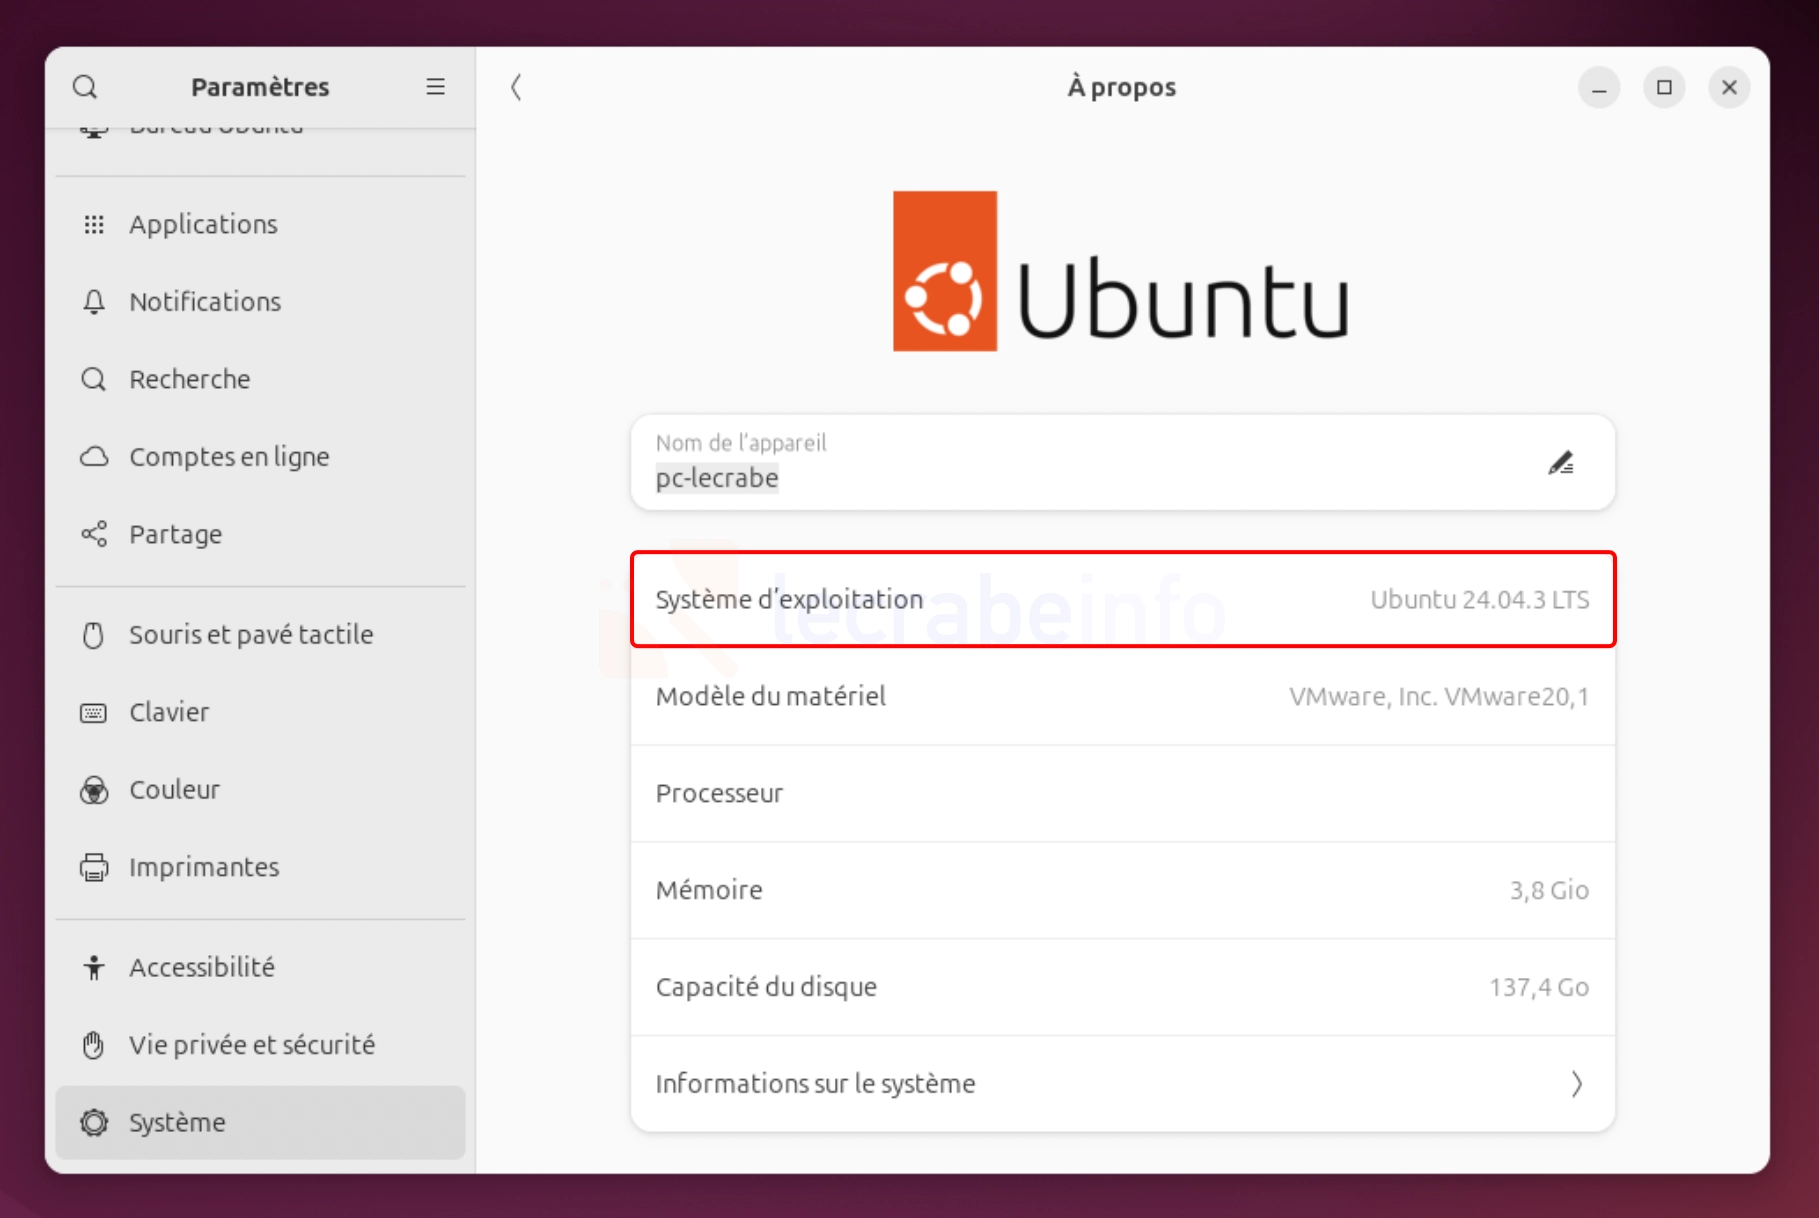Open Notifications settings panel

click(261, 302)
